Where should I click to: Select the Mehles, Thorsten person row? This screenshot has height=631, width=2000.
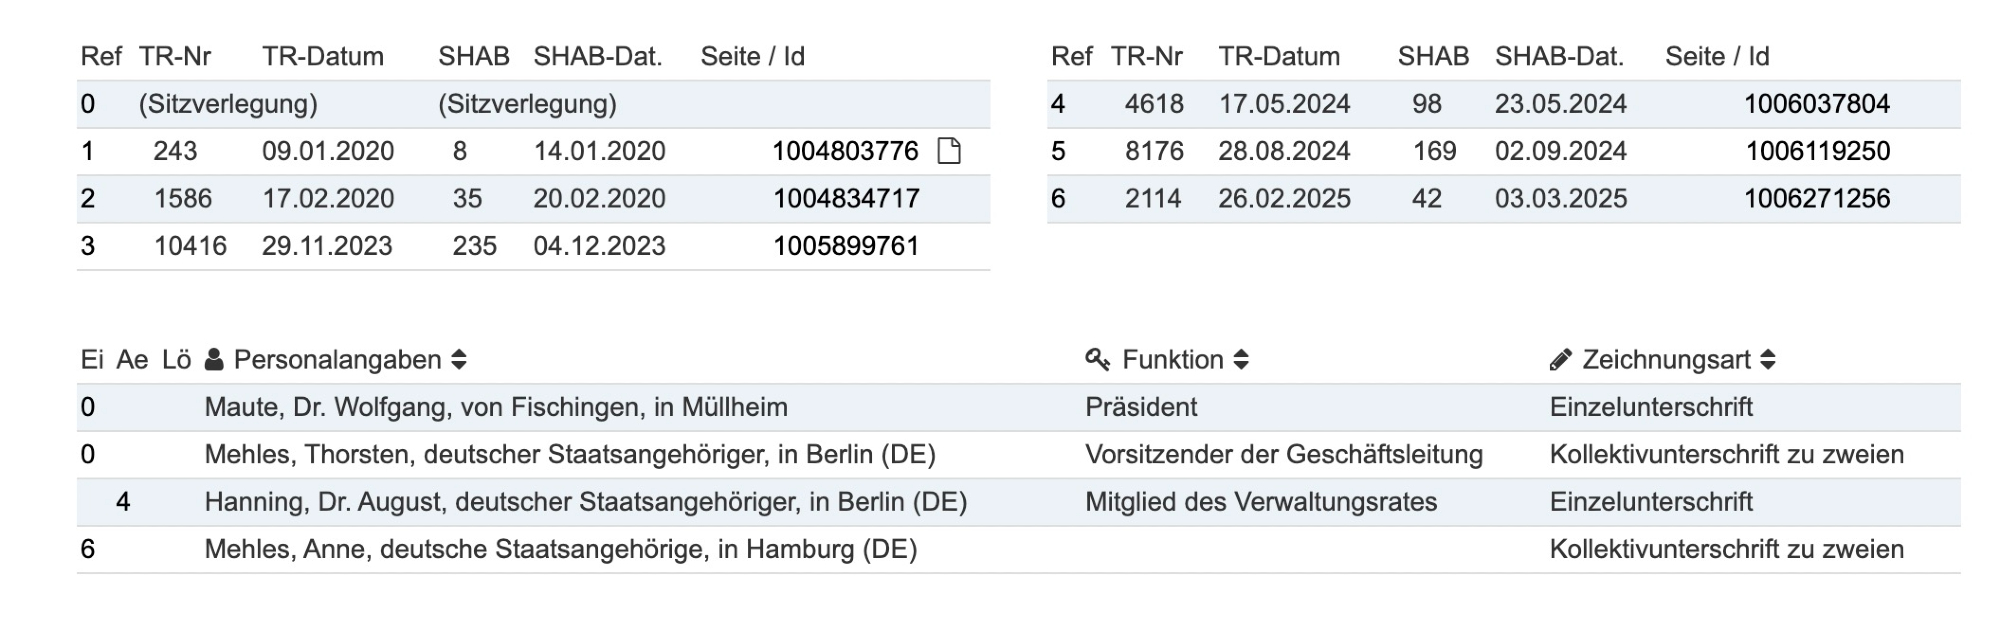(570, 455)
